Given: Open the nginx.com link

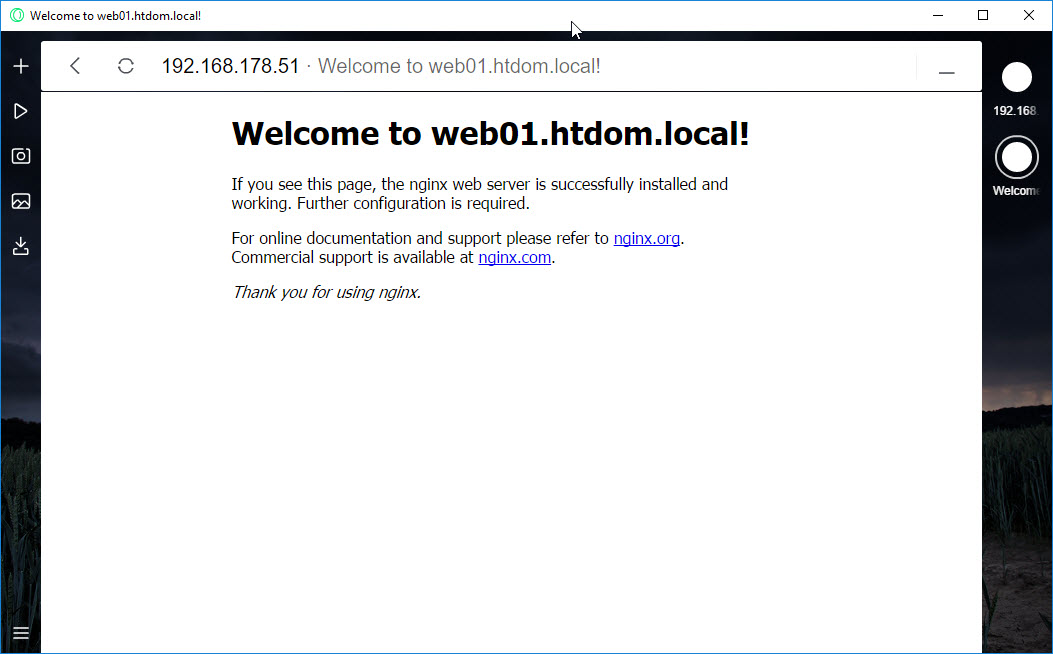Looking at the screenshot, I should pyautogui.click(x=514, y=257).
